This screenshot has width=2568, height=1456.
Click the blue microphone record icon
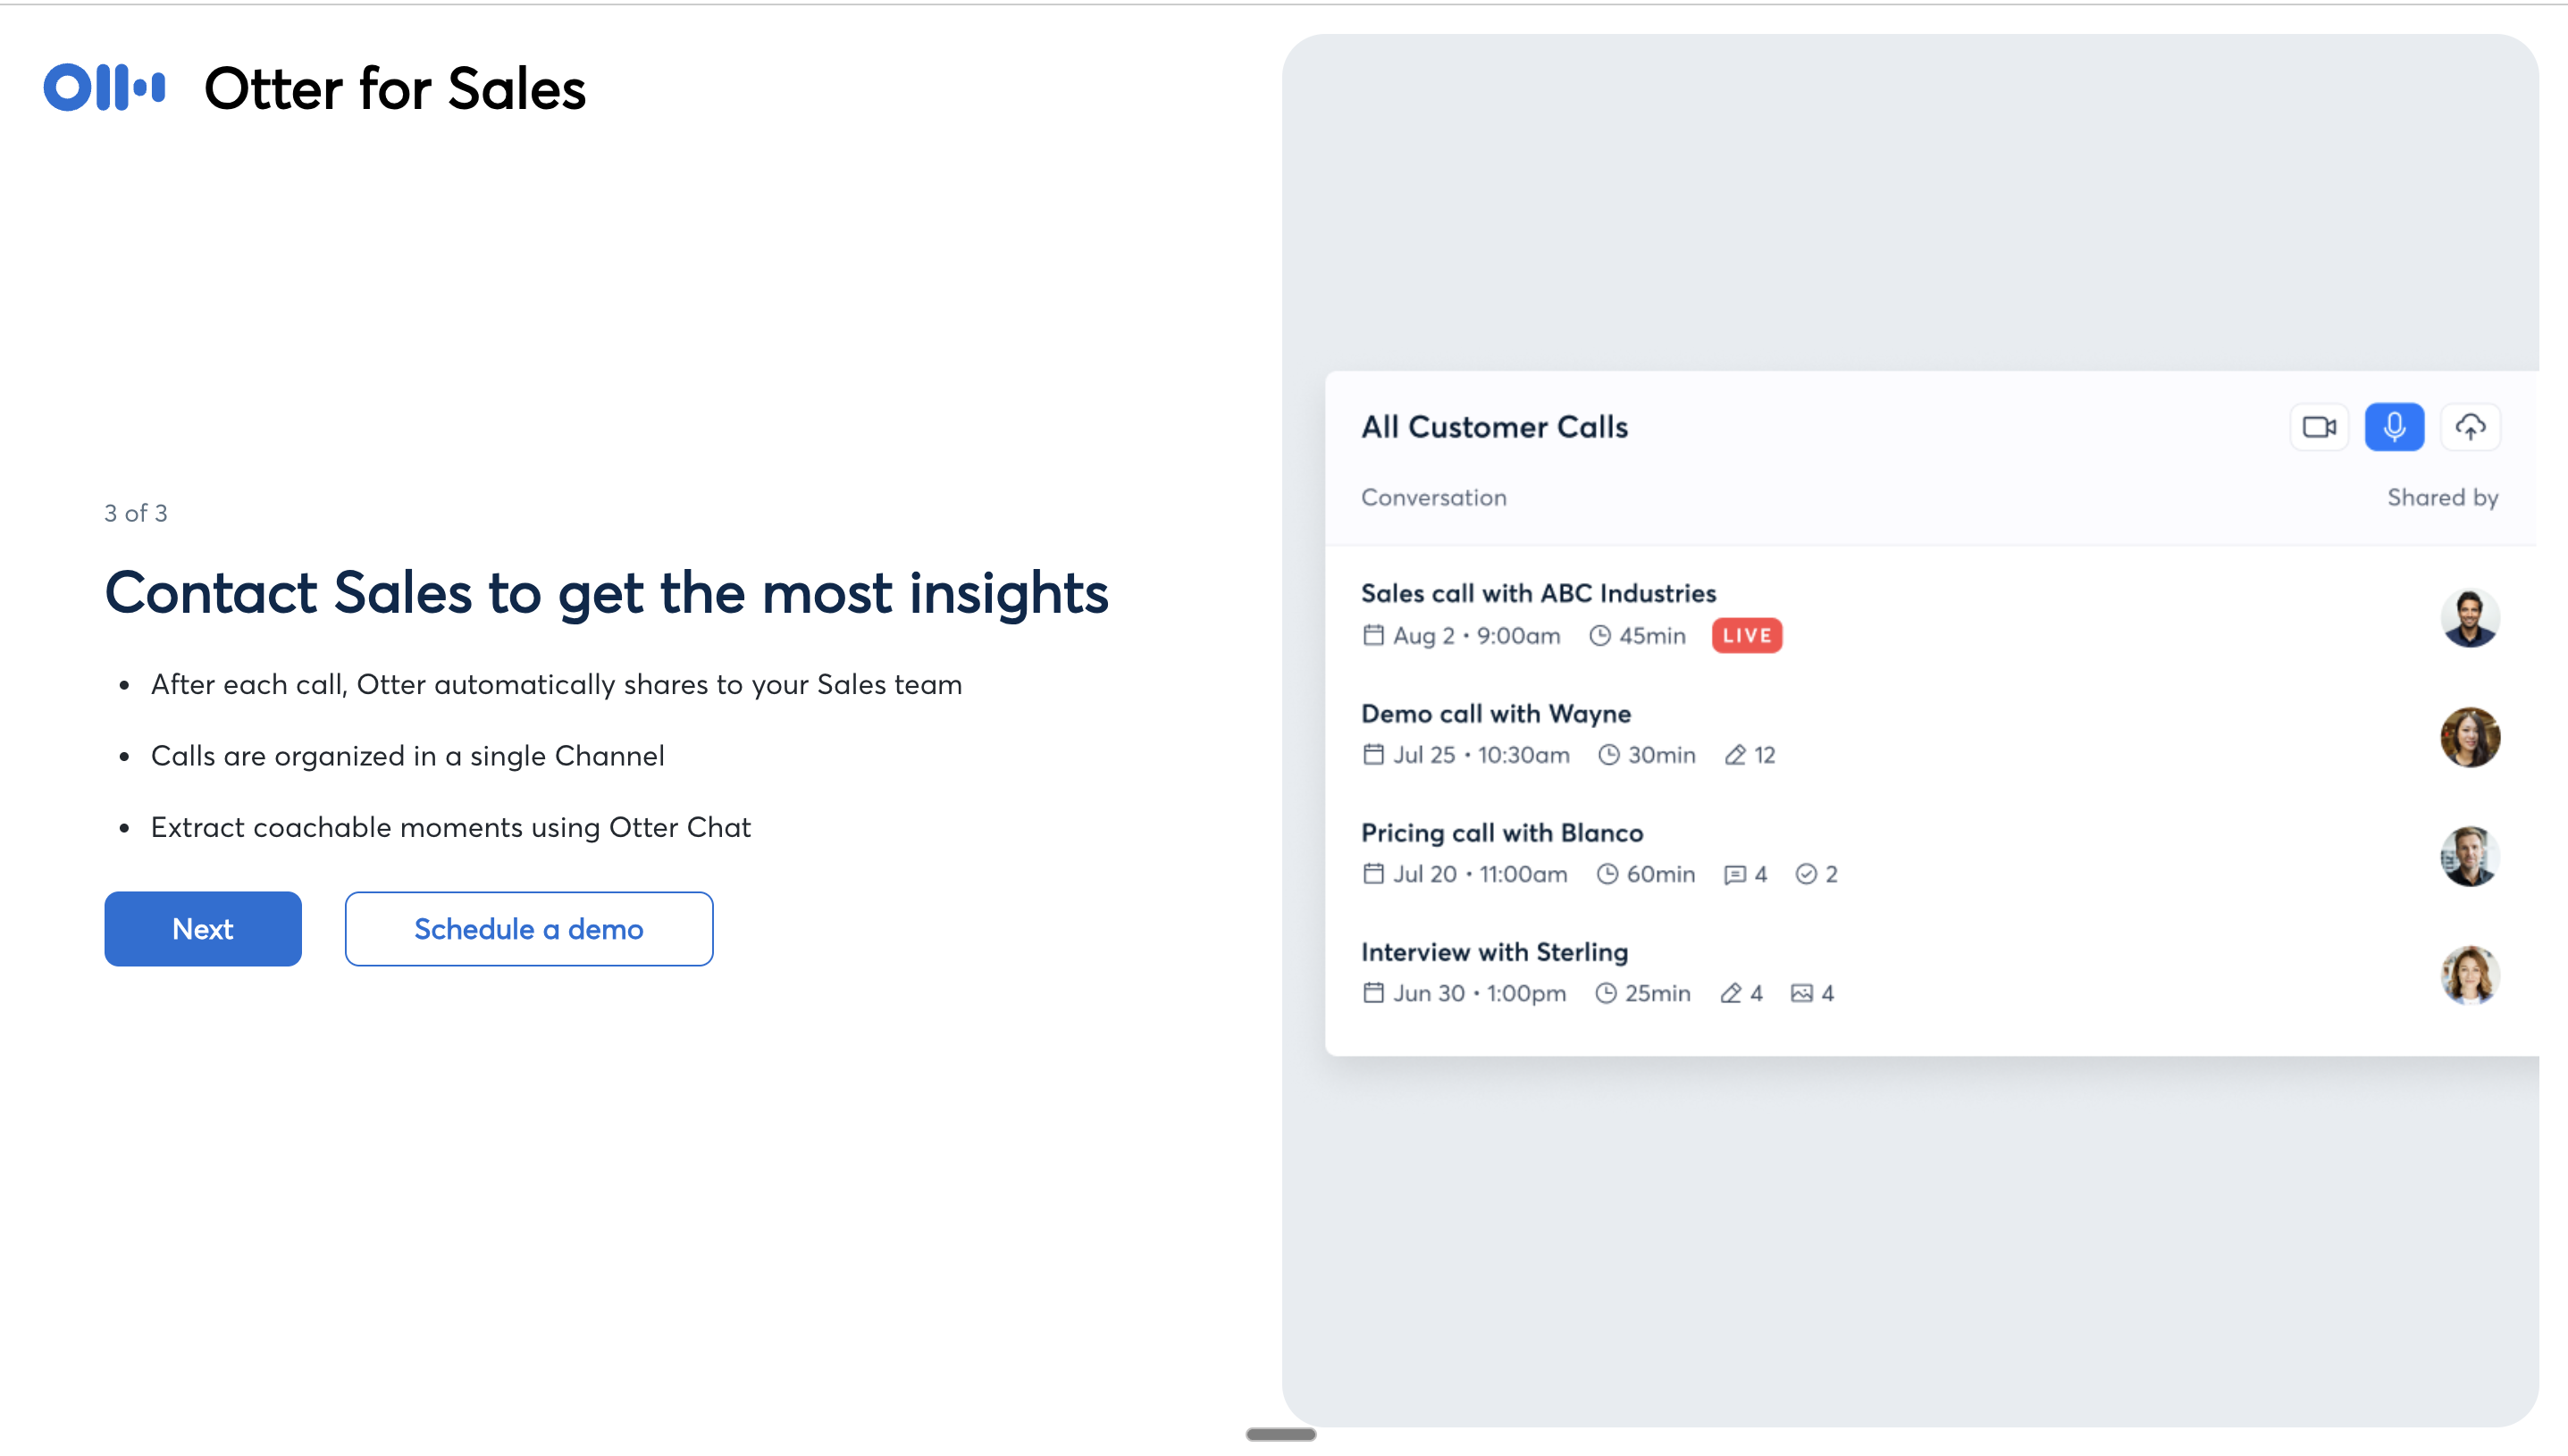[x=2394, y=427]
